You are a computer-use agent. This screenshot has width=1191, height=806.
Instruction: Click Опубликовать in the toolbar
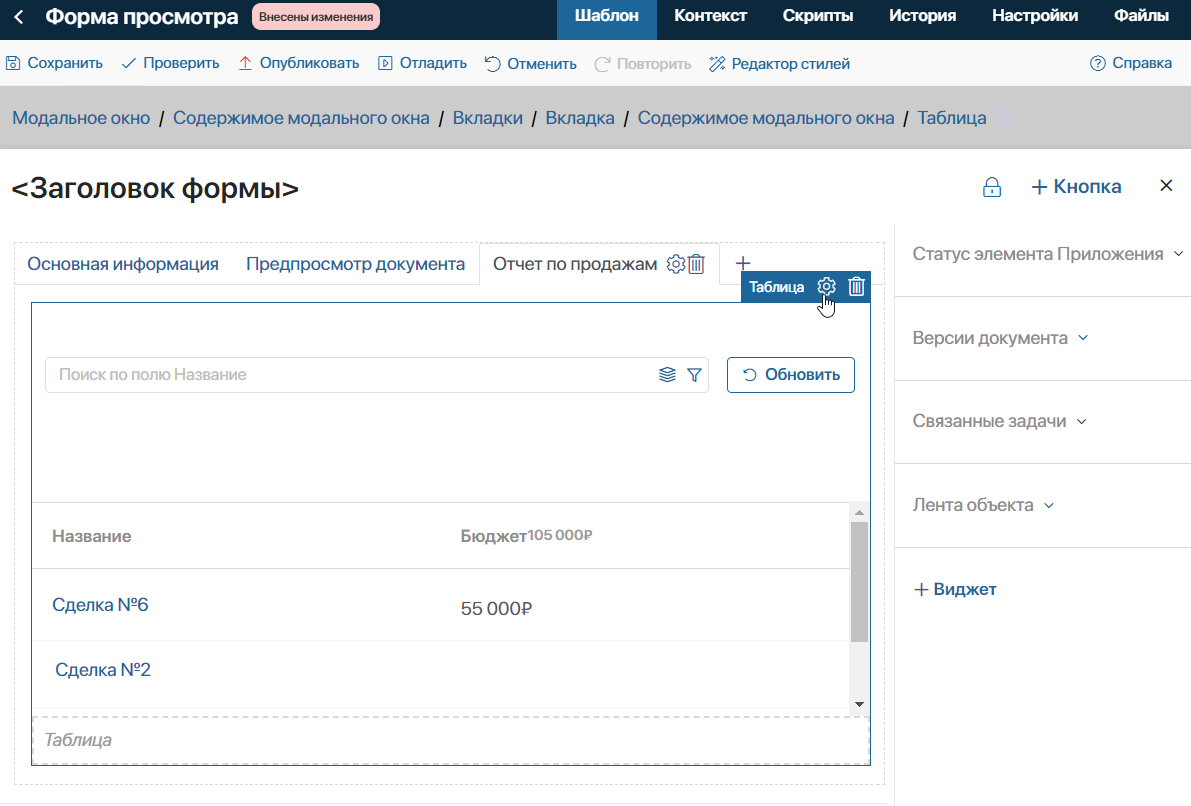(299, 63)
